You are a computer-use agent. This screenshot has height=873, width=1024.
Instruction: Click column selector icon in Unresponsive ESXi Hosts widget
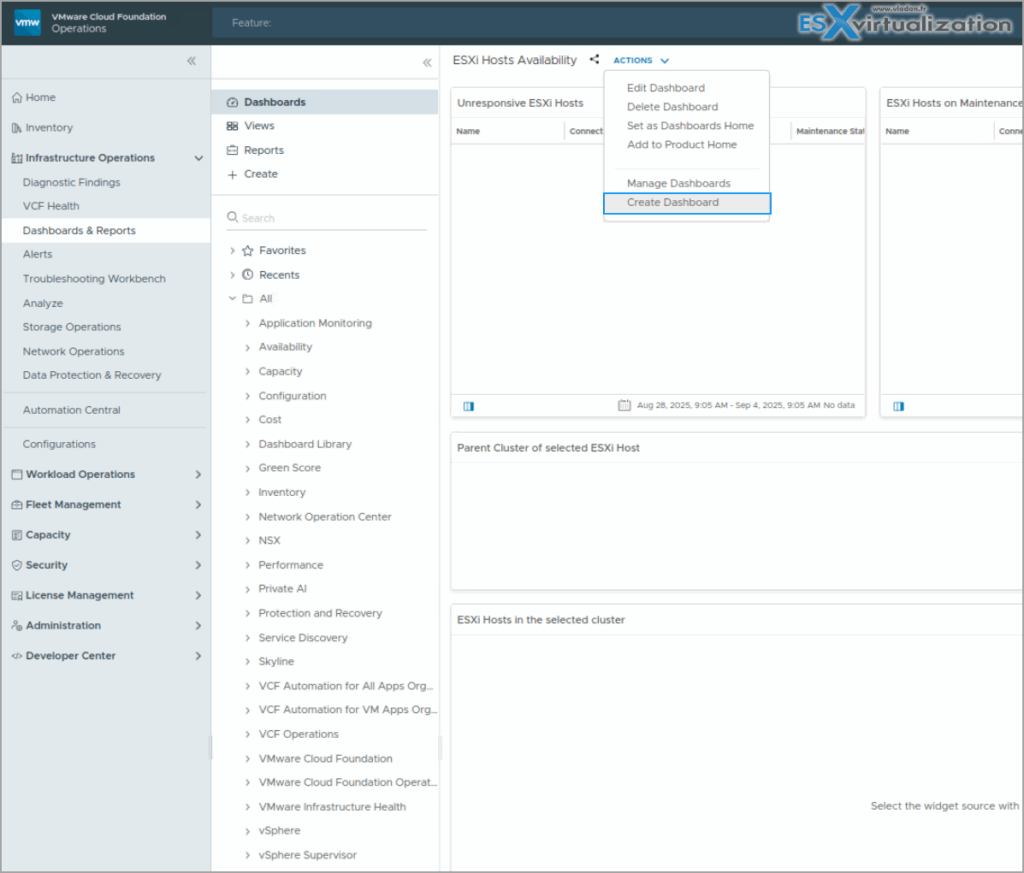point(469,406)
